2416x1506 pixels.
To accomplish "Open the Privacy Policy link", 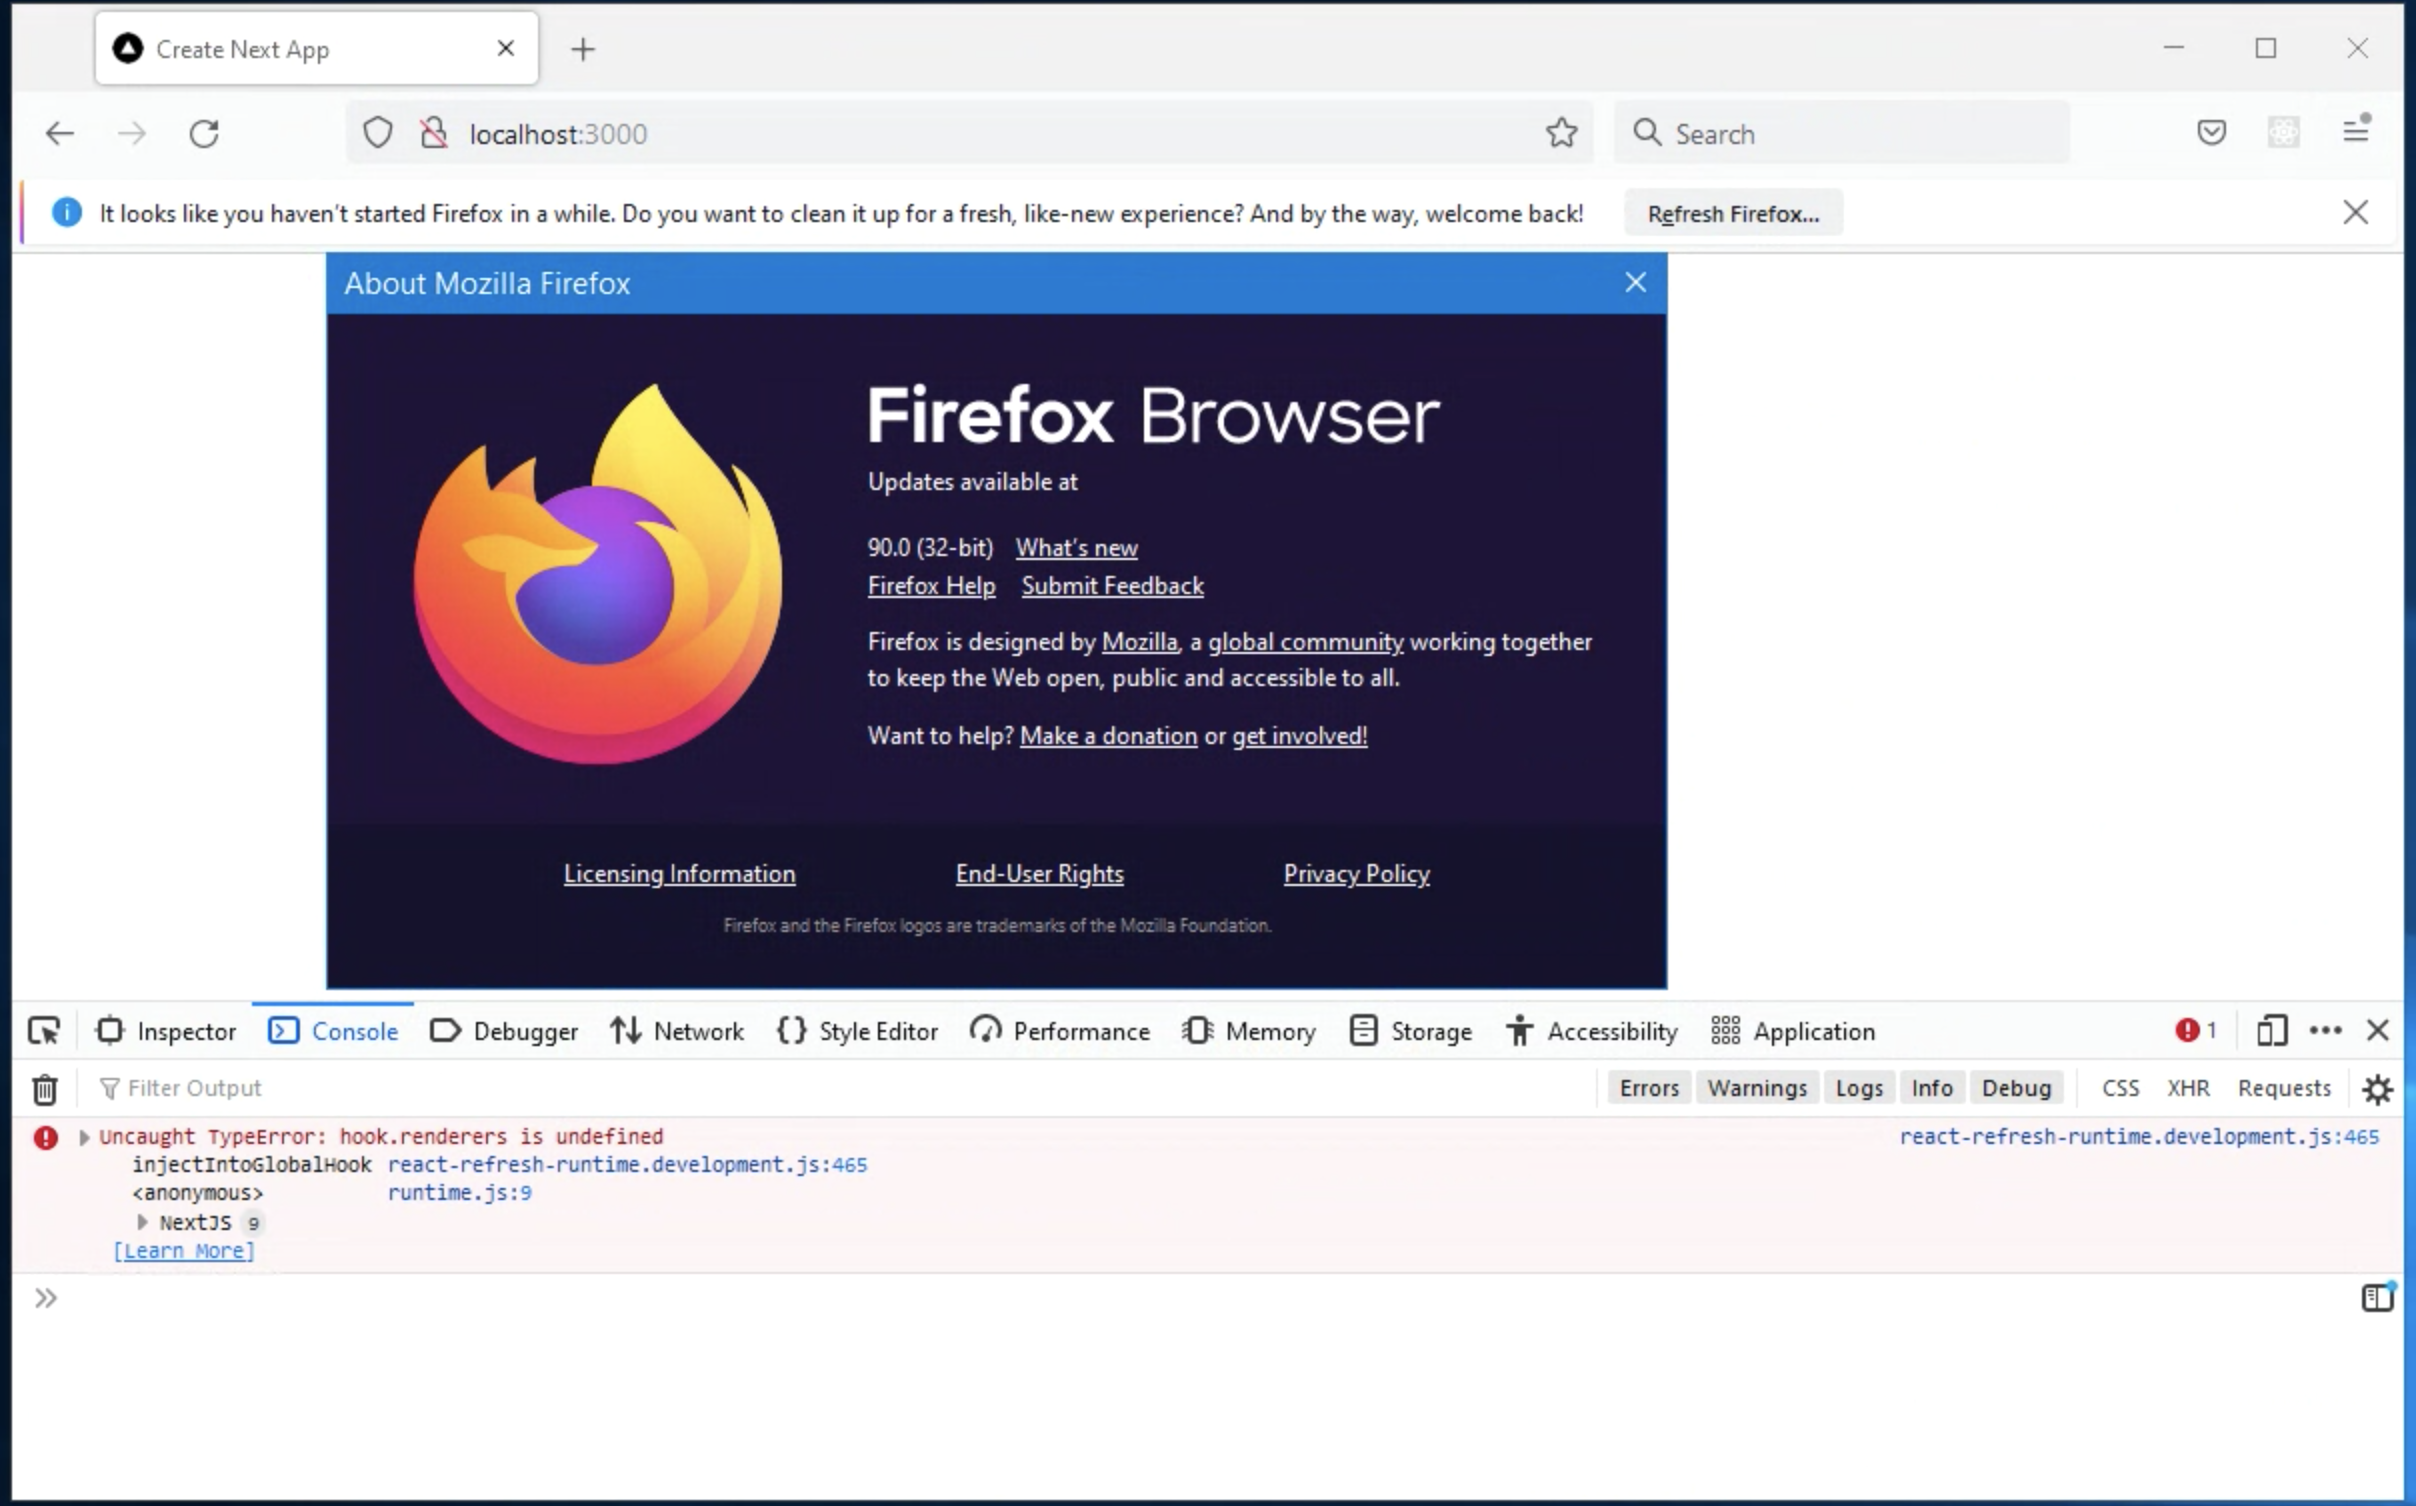I will click(1356, 874).
